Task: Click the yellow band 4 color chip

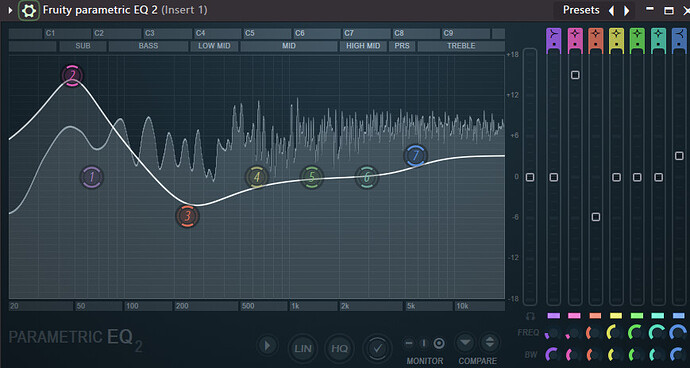Action: point(616,316)
